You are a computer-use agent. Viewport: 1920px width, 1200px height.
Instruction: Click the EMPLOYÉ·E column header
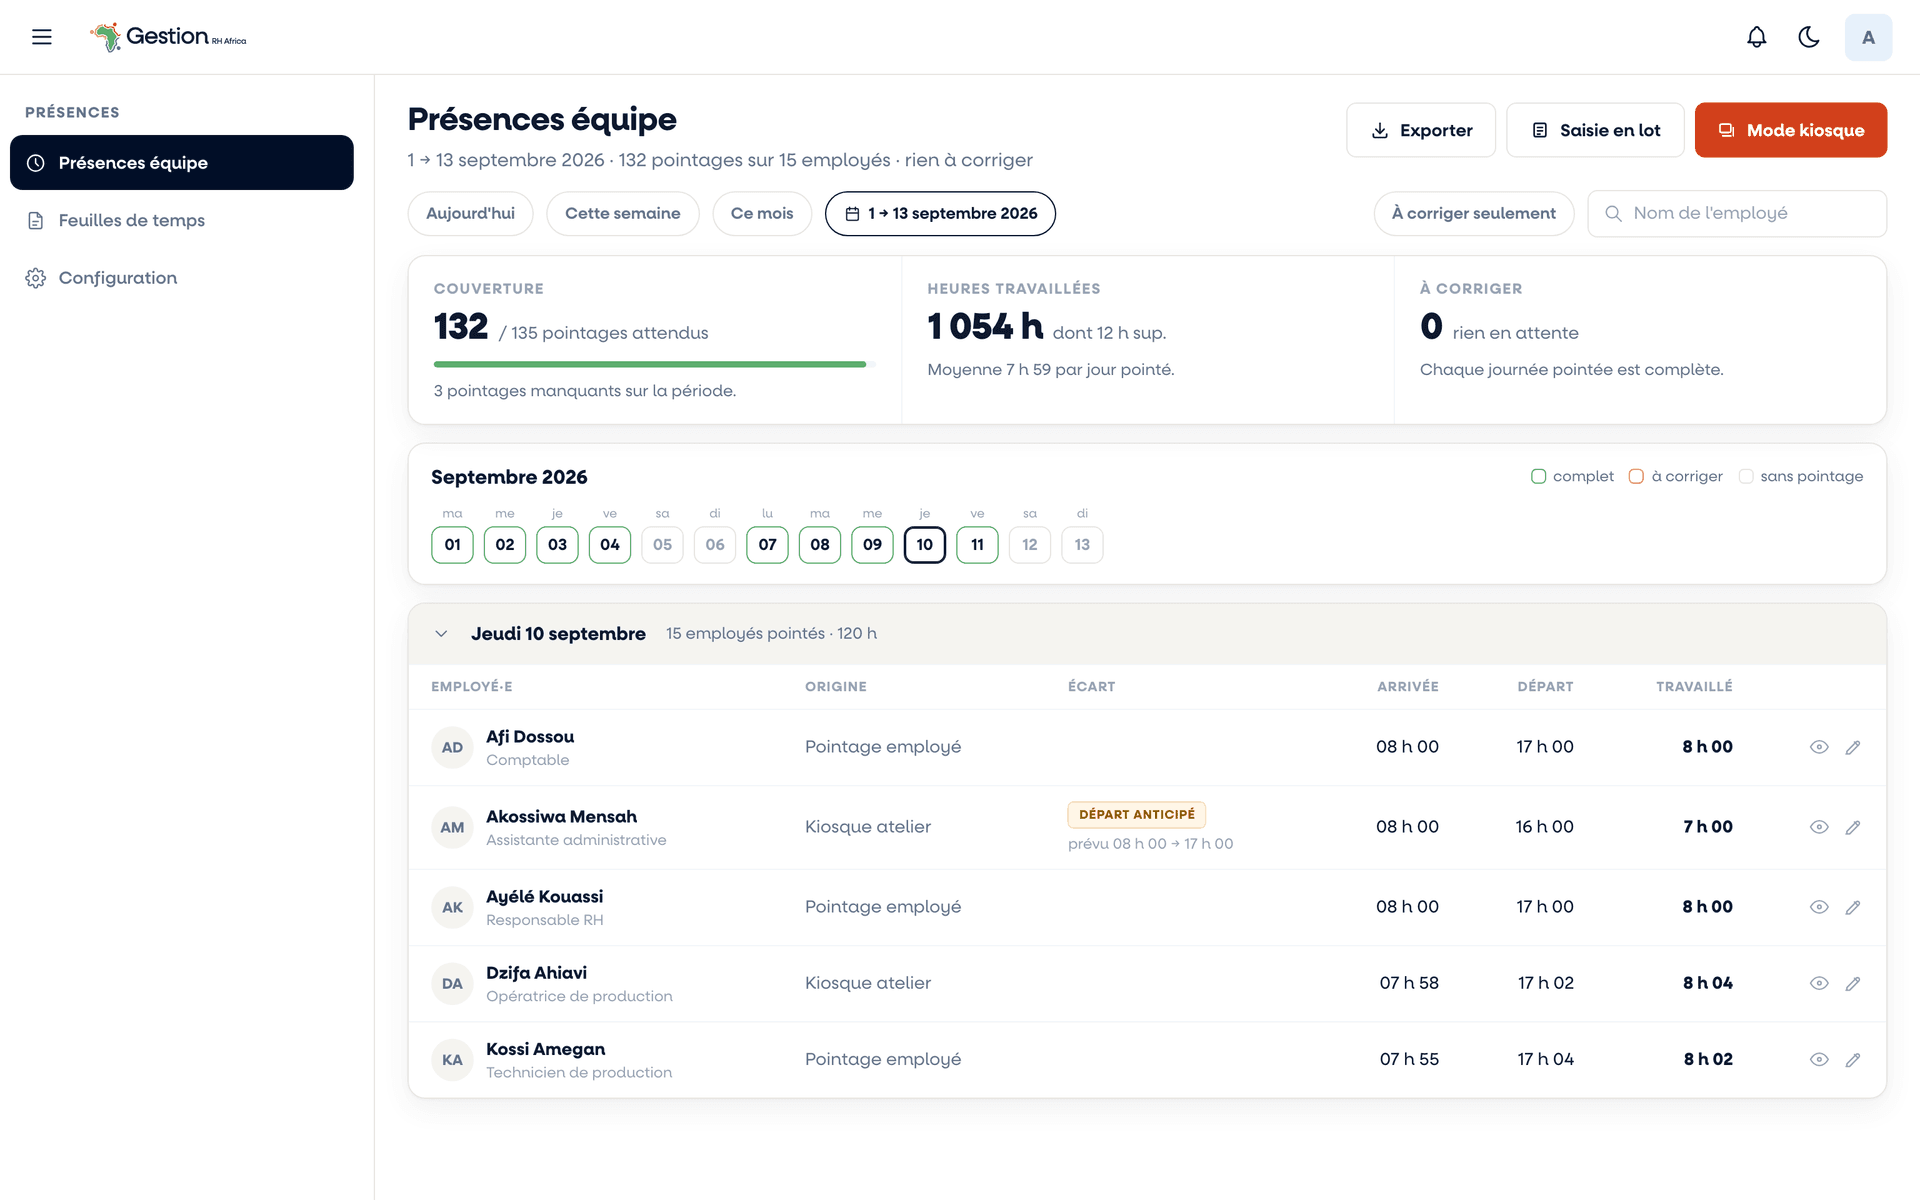pos(472,687)
